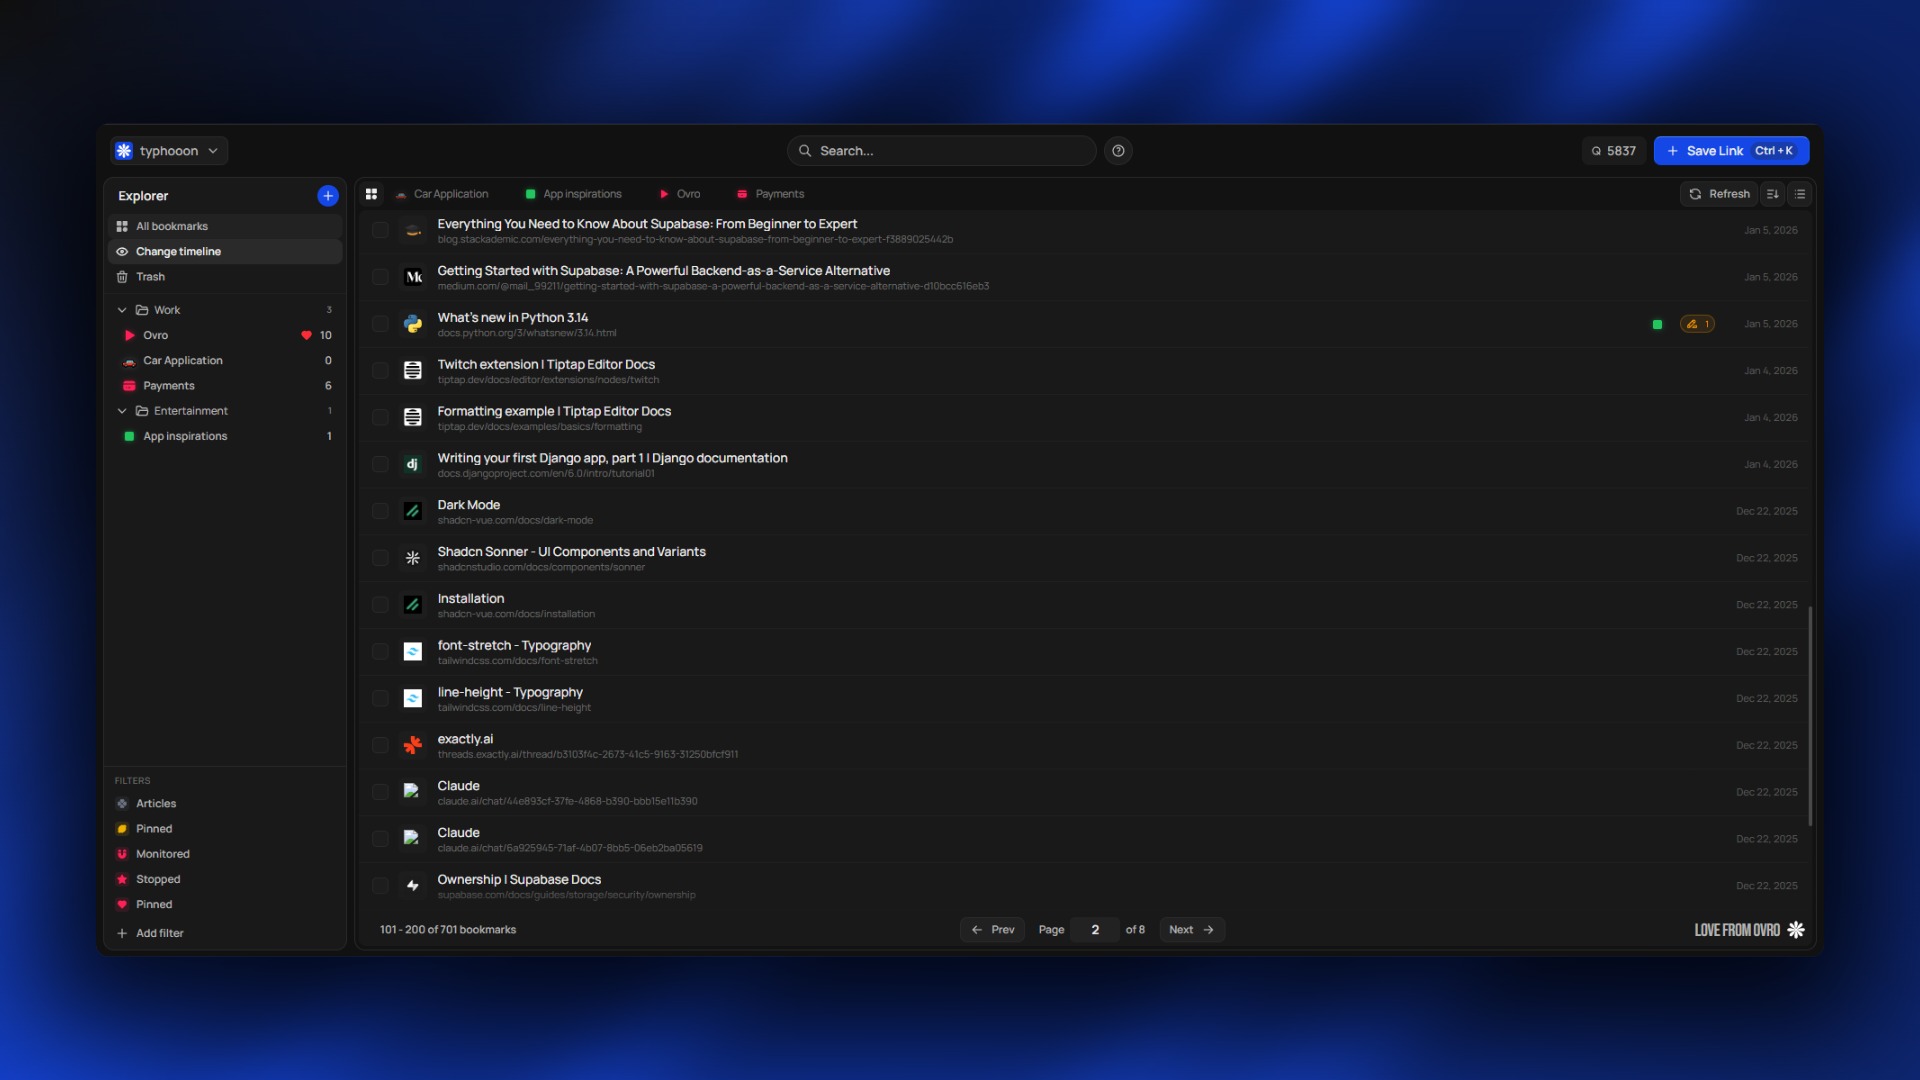Click the Refresh button
This screenshot has height=1080, width=1920.
click(1719, 194)
